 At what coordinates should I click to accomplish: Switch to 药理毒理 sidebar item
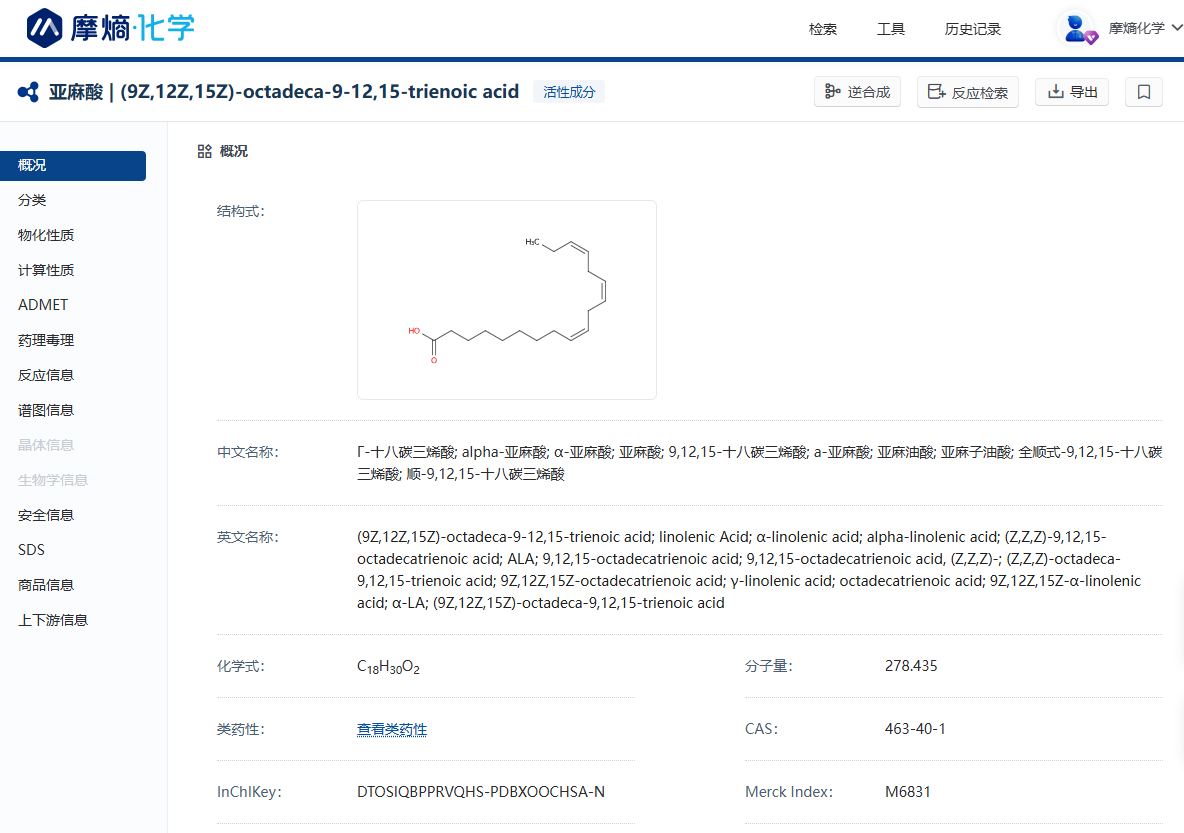(x=46, y=340)
